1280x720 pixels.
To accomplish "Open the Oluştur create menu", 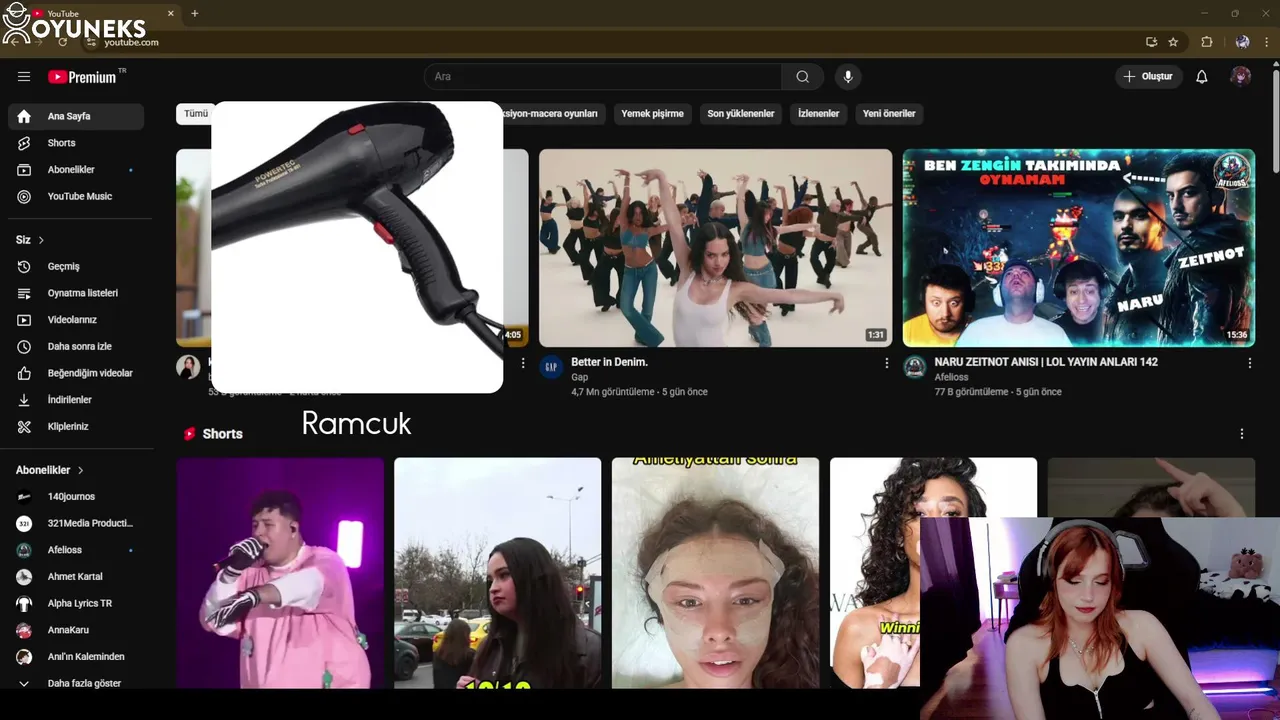I will pos(1149,77).
